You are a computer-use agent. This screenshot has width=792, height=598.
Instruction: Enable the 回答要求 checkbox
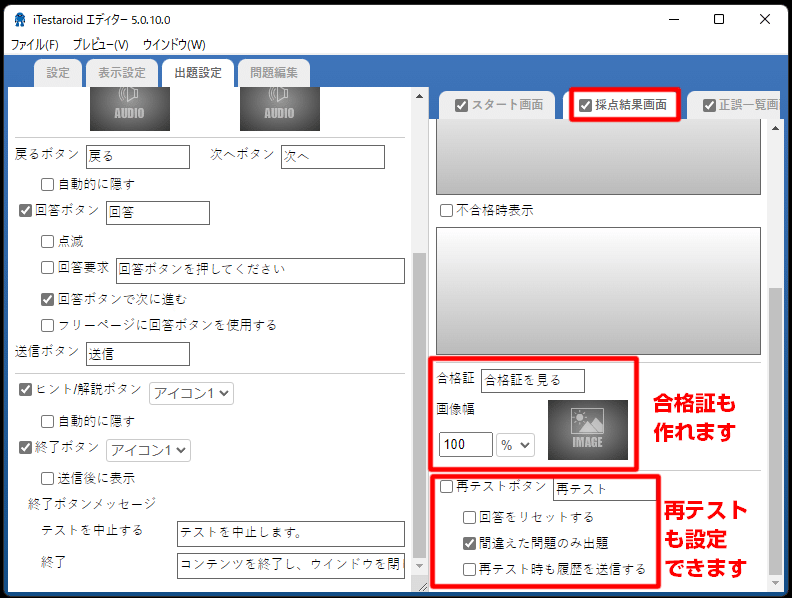47,267
